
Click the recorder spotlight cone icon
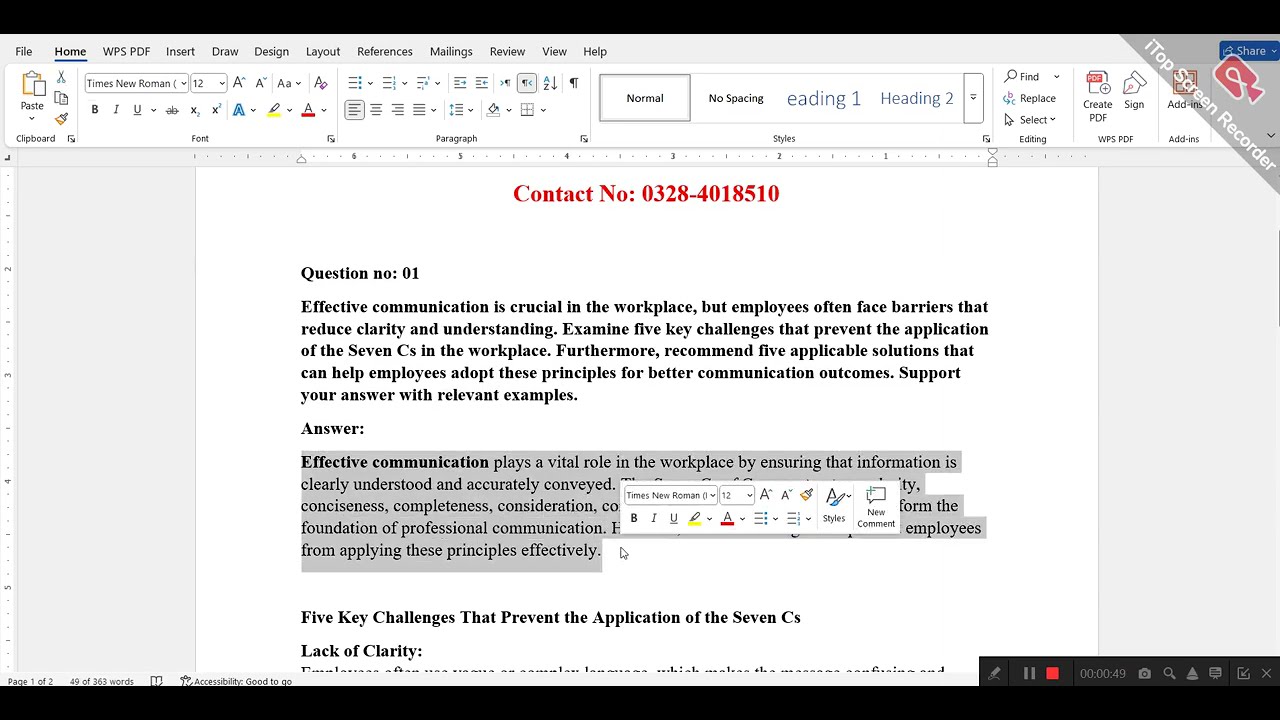pyautogui.click(x=1192, y=674)
